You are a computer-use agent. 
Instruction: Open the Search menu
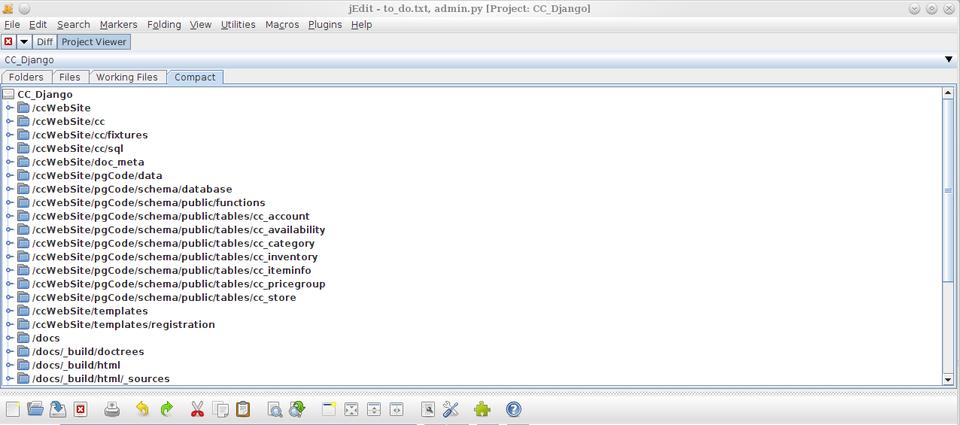click(x=73, y=24)
